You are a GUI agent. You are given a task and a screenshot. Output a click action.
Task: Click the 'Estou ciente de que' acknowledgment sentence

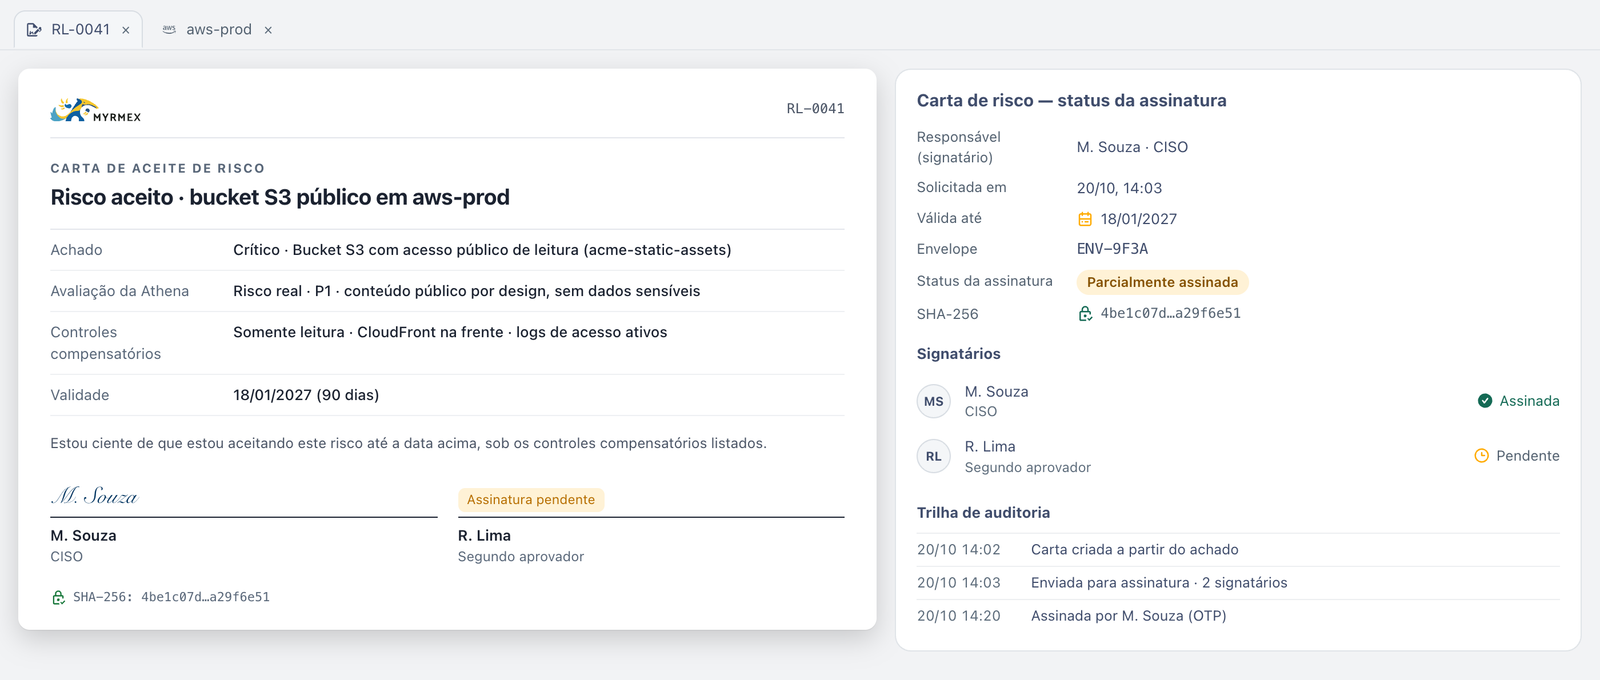tap(409, 443)
